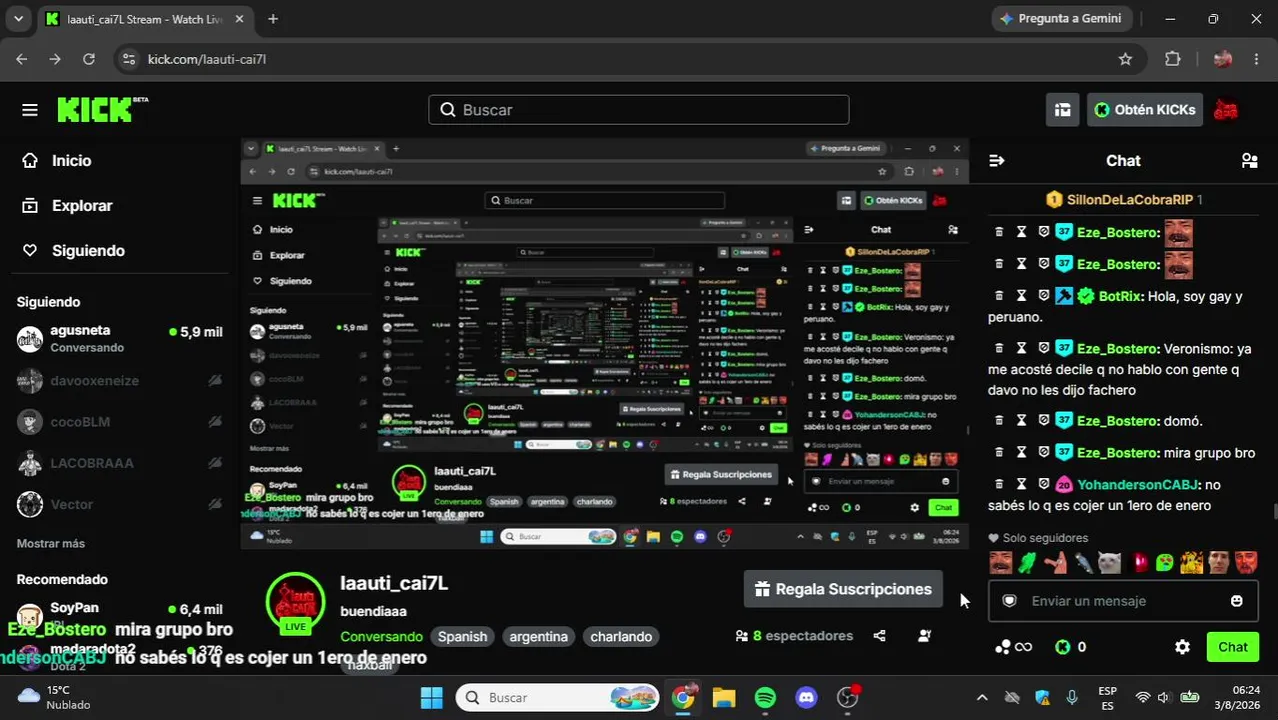Open chat settings gear icon
The image size is (1278, 720).
coord(1182,647)
